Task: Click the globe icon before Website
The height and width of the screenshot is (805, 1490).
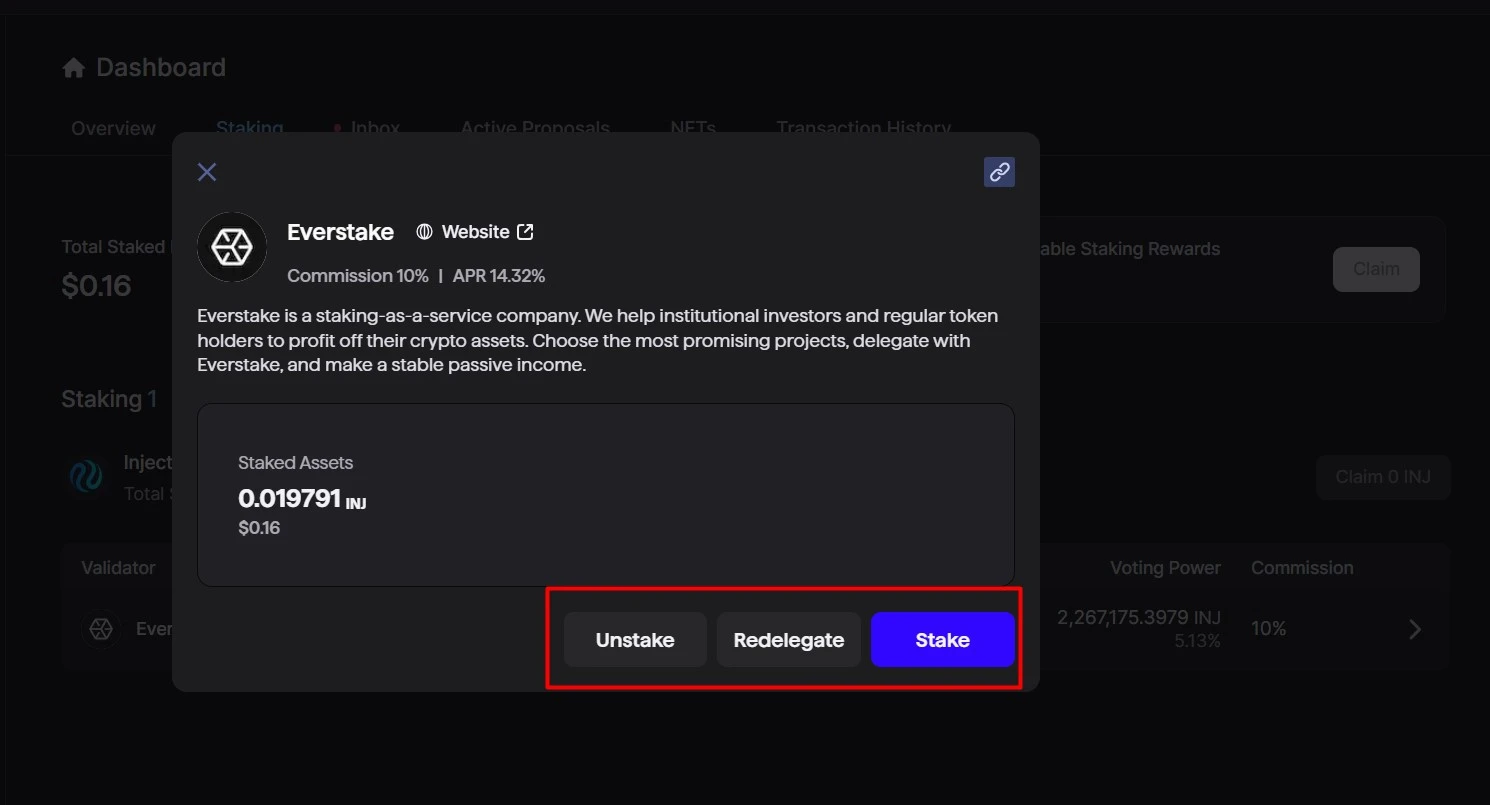Action: click(424, 232)
